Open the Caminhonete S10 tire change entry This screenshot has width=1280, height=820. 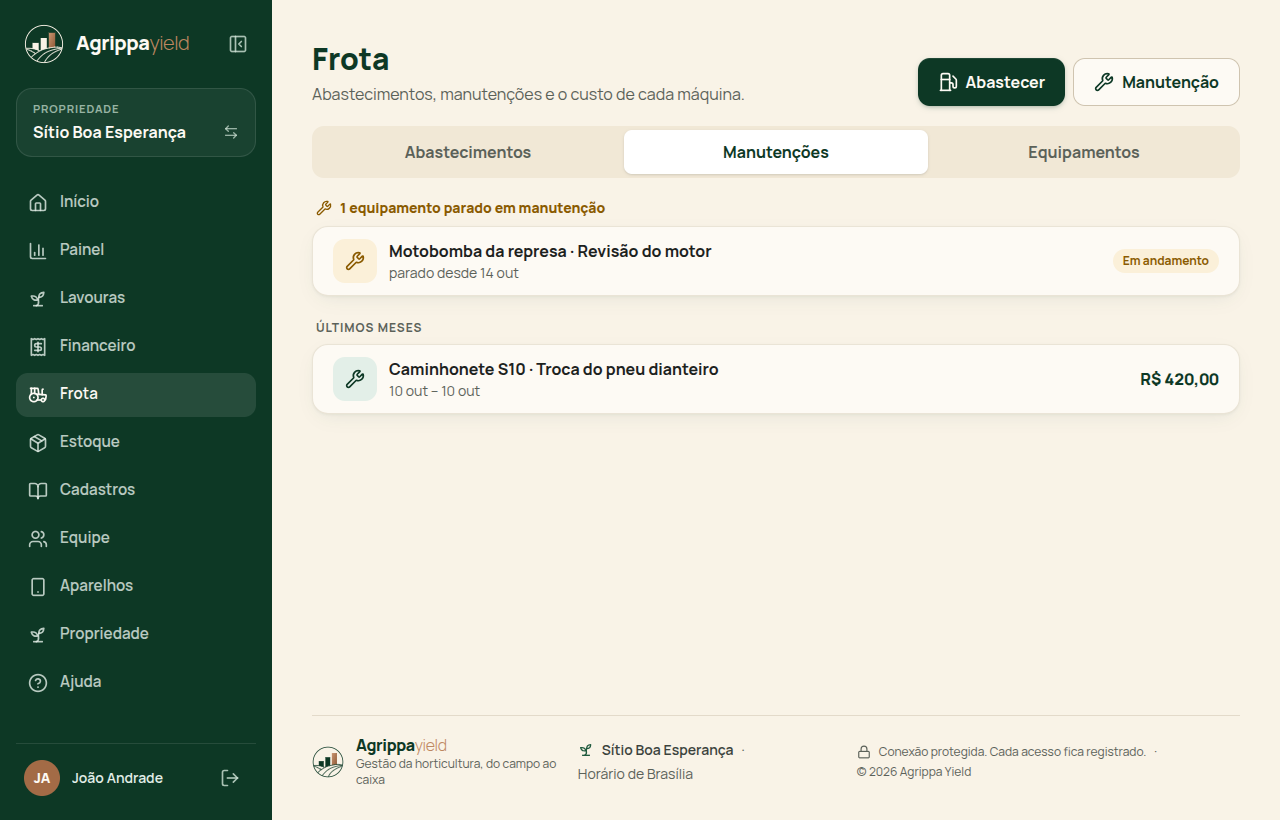[776, 379]
